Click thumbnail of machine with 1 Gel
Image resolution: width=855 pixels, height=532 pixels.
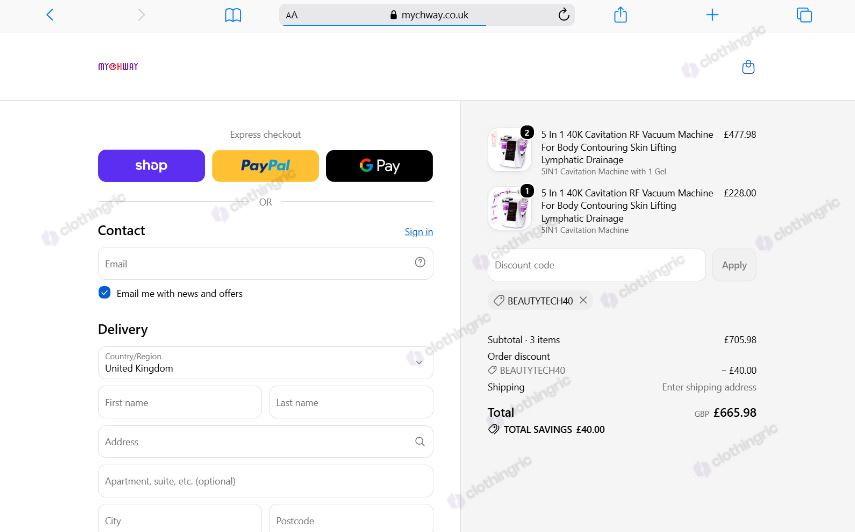tap(509, 149)
